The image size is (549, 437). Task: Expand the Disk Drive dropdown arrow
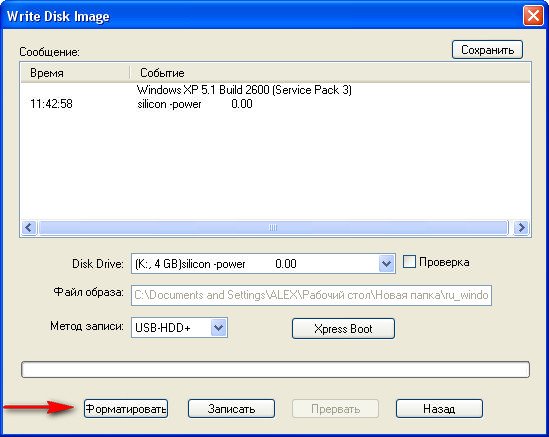click(386, 263)
